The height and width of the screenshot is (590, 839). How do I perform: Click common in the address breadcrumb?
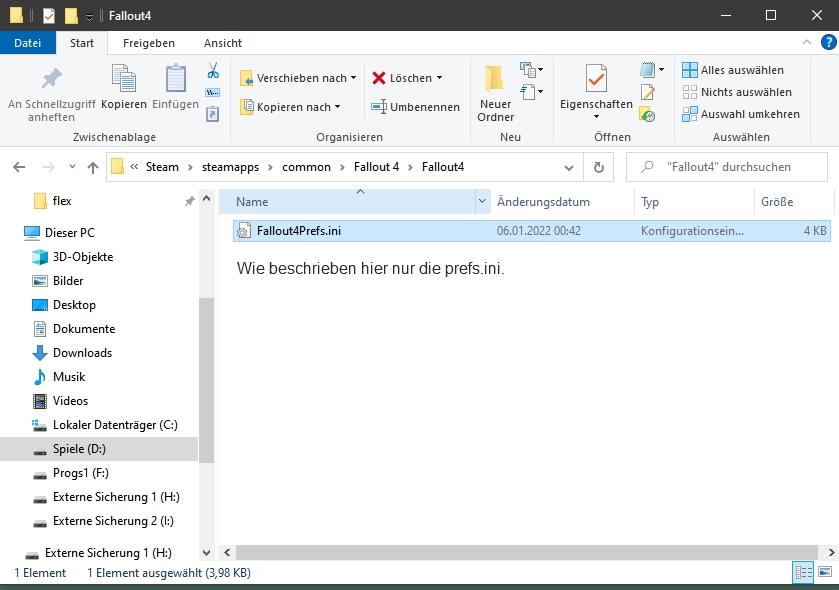306,167
